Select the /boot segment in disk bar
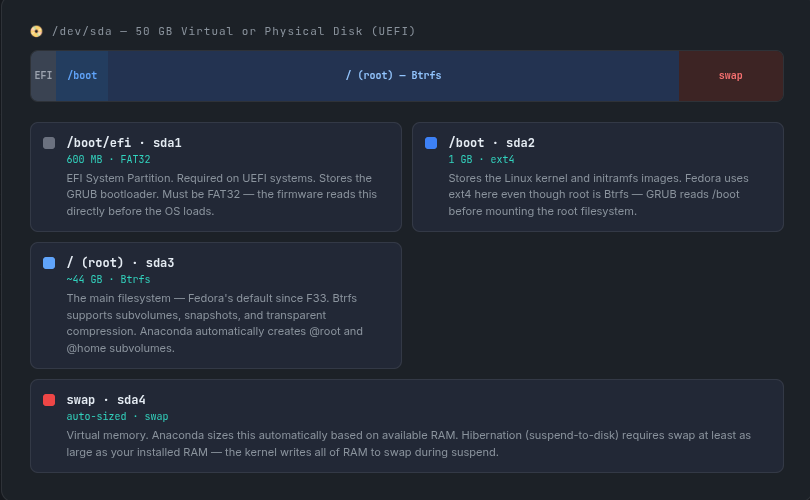The image size is (810, 500). pos(82,76)
